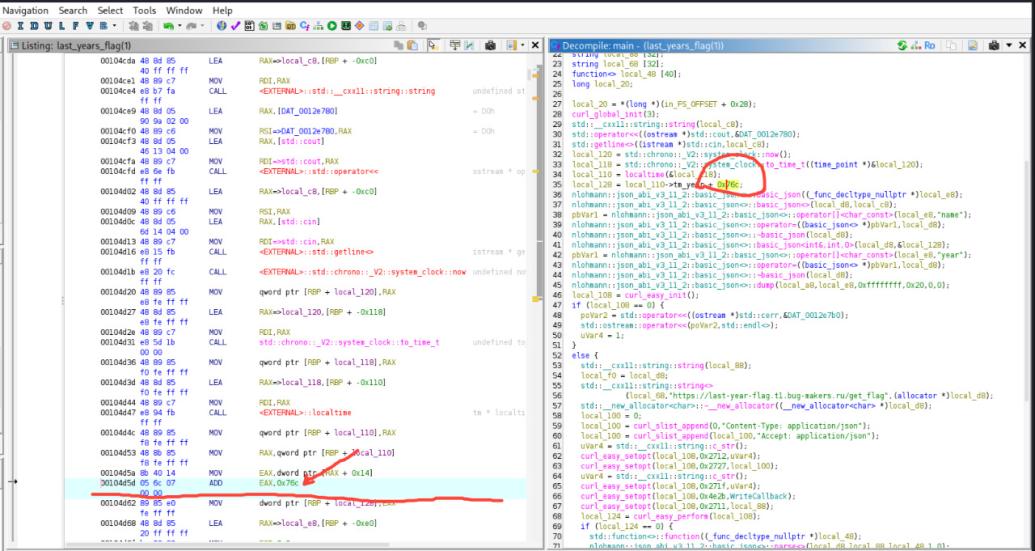Open the Navigation menu
Image resolution: width=1035 pixels, height=551 pixels.
[25, 11]
